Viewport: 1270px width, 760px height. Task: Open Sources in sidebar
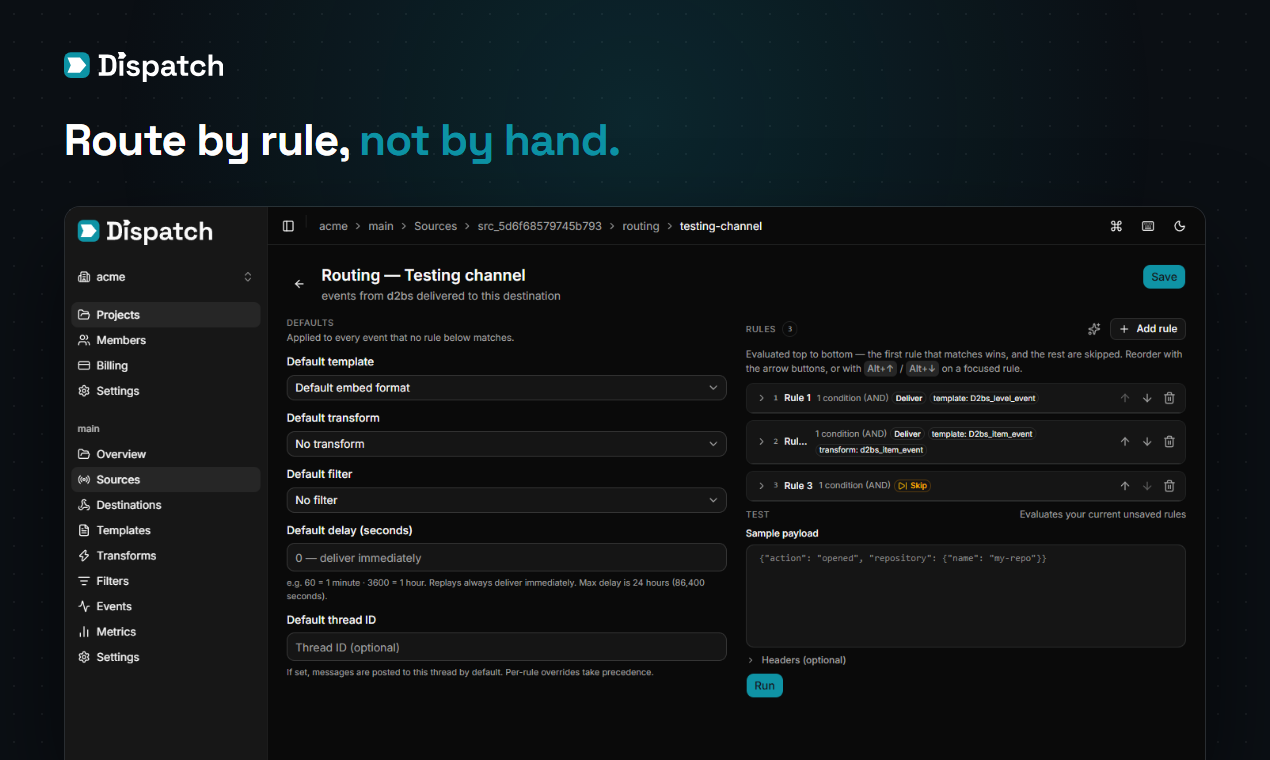click(166, 480)
